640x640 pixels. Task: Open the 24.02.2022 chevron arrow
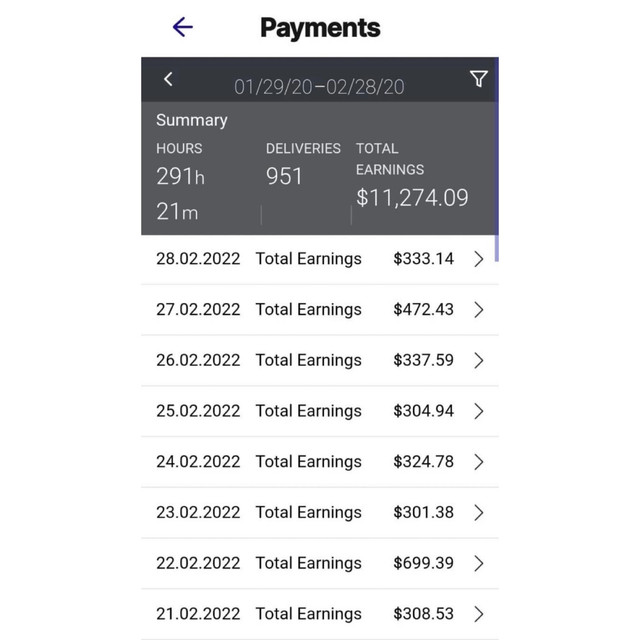478,462
